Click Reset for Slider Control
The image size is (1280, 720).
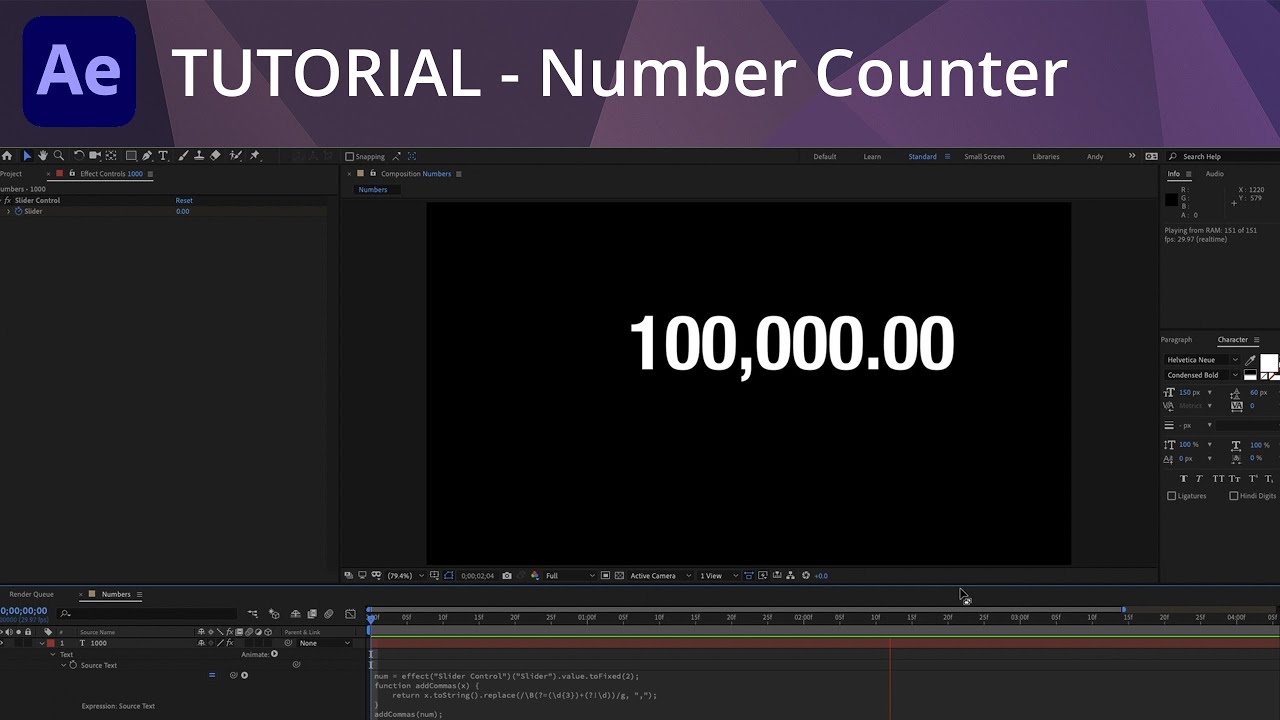click(x=184, y=201)
